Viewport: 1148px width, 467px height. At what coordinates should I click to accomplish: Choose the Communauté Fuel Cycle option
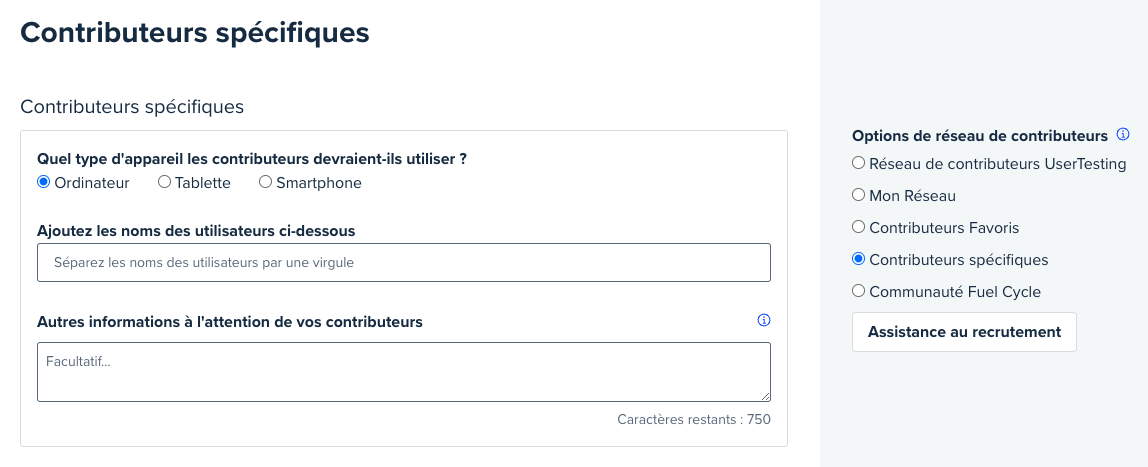[858, 291]
